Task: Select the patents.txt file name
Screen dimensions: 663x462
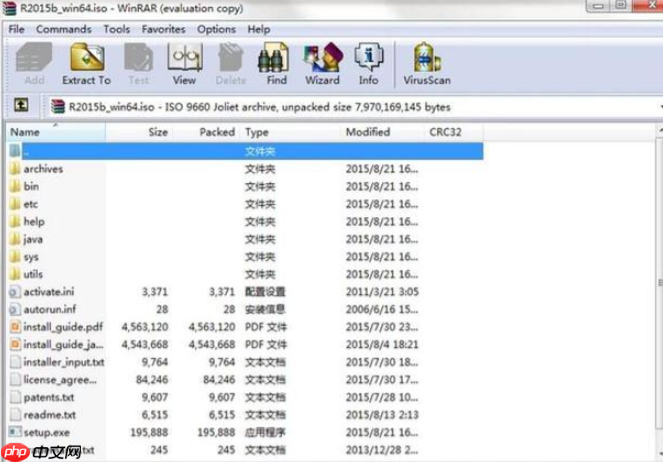Action: coord(49,397)
